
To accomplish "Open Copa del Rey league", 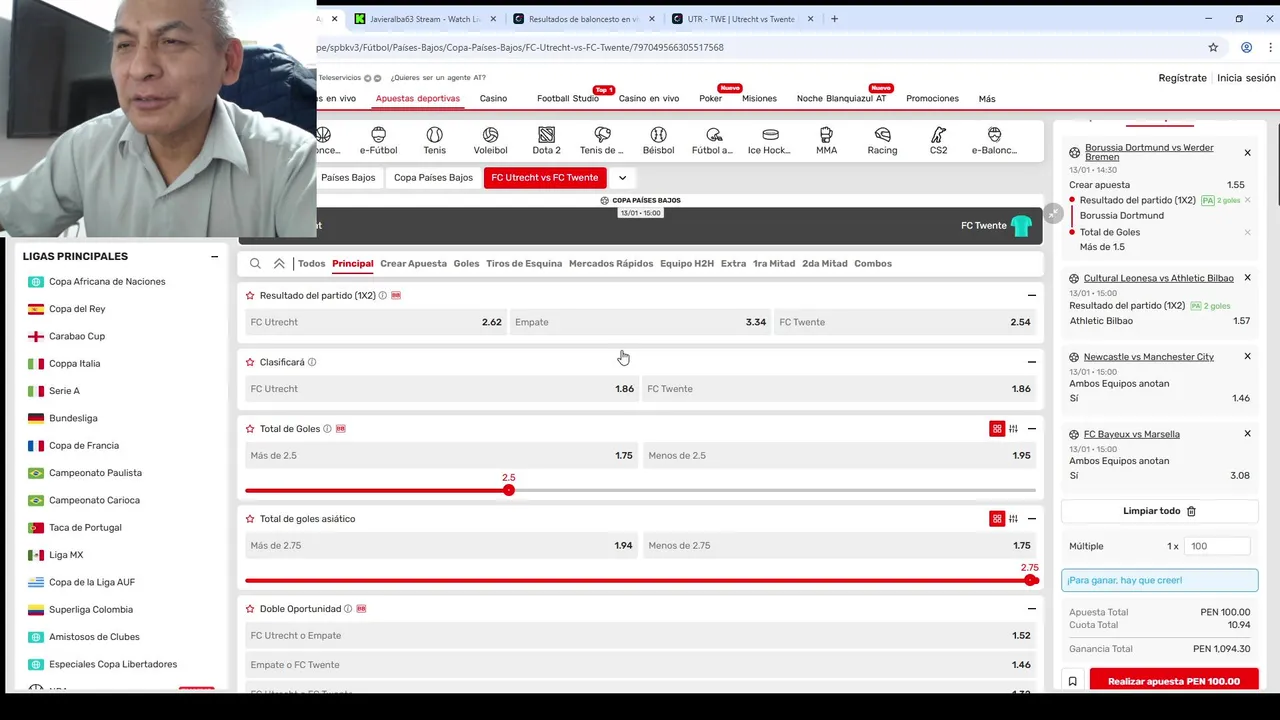I will (x=77, y=309).
